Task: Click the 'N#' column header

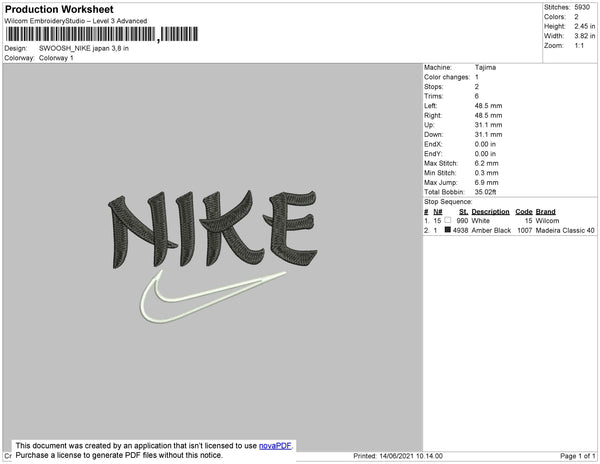Action: (x=438, y=212)
